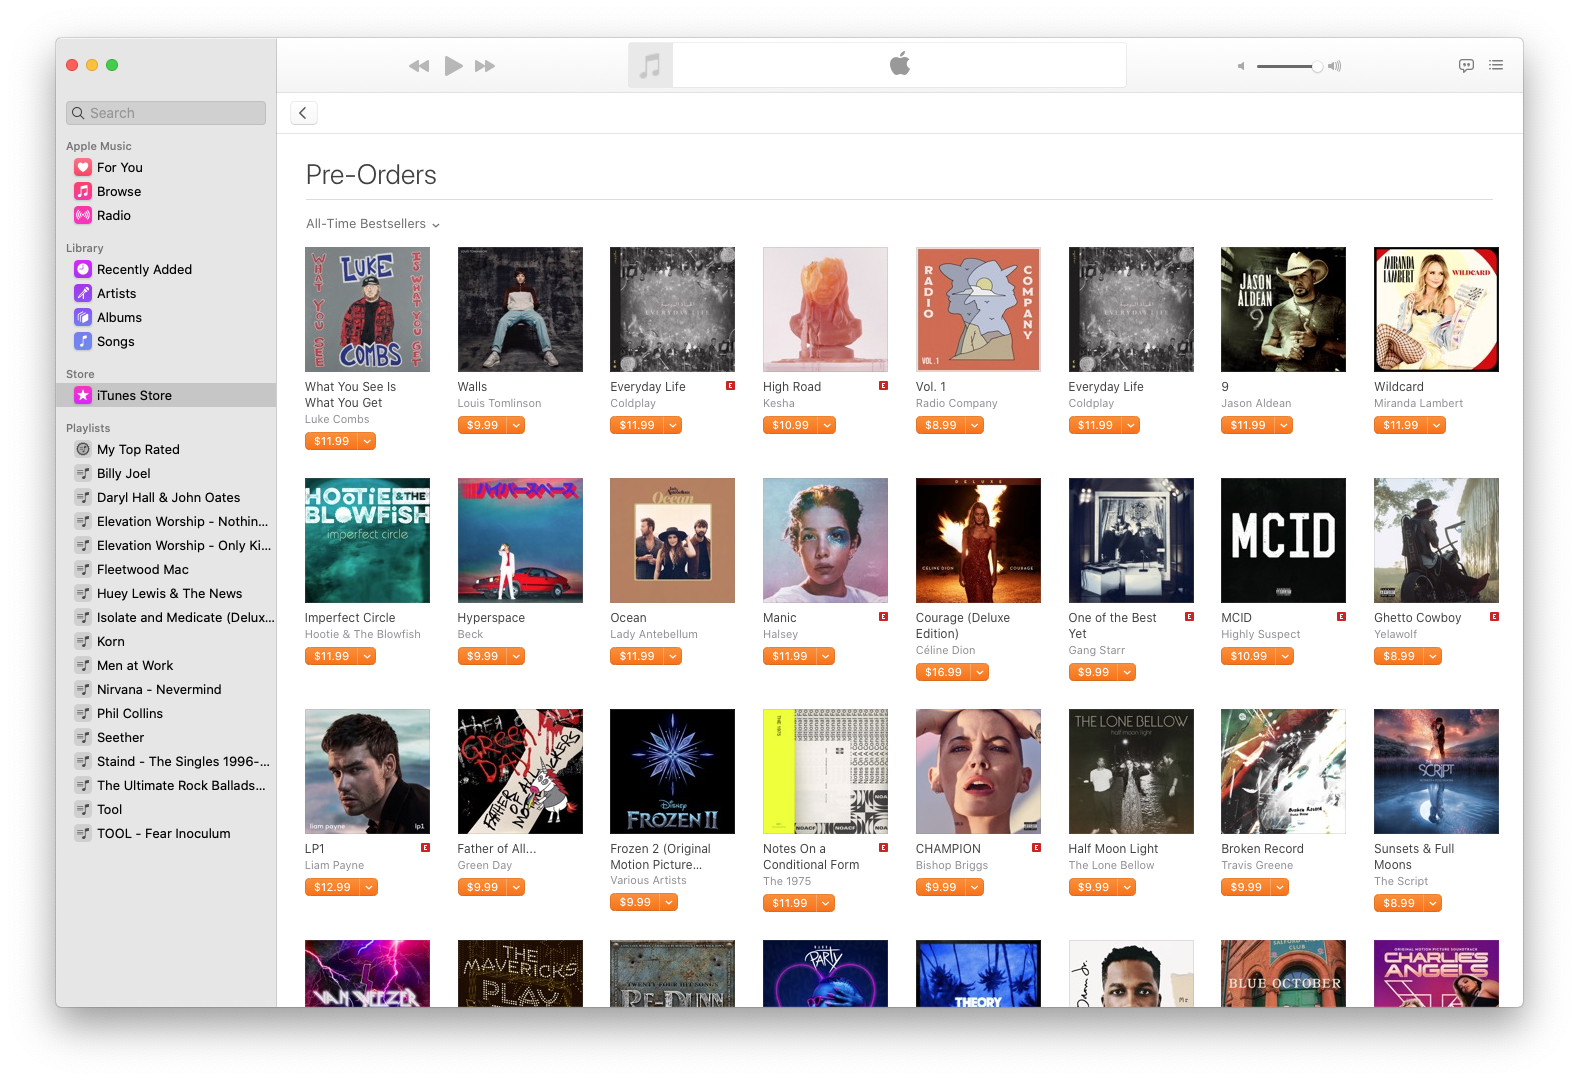Open the Up Next list icon
The width and height of the screenshot is (1579, 1081).
coord(1496,65)
